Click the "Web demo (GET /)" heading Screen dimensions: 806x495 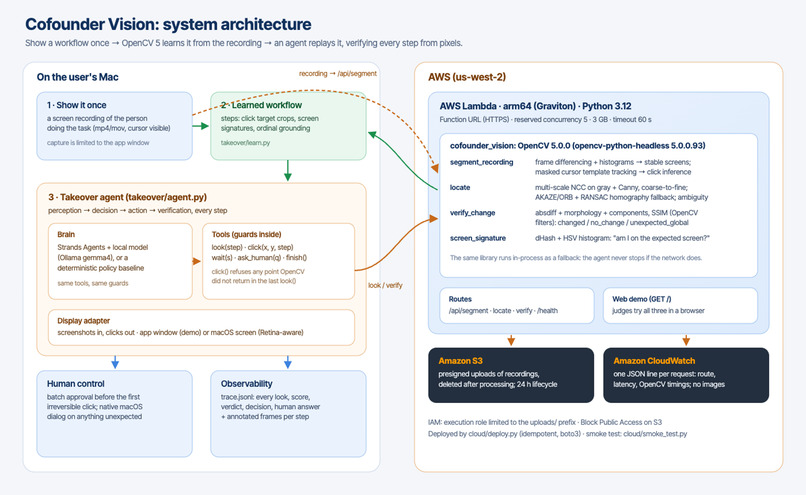(x=642, y=299)
